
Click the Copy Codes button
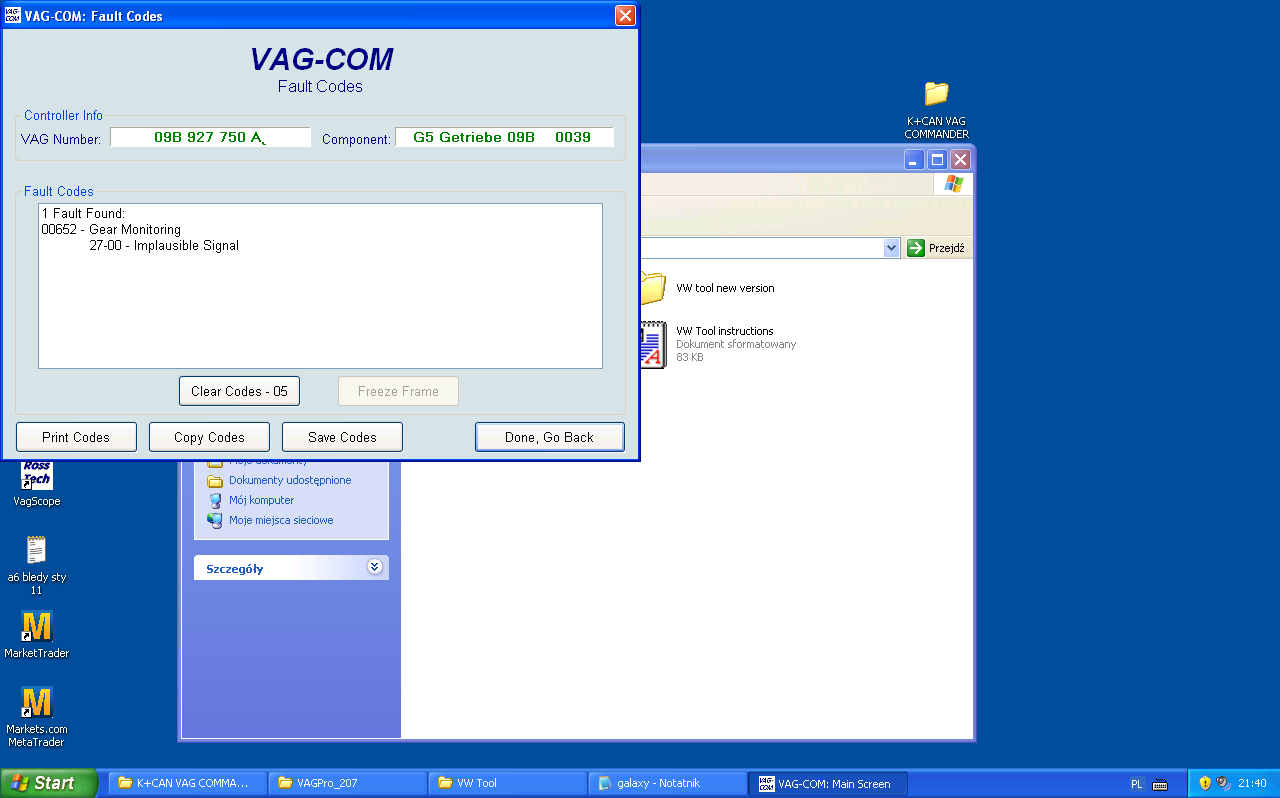[x=209, y=437]
